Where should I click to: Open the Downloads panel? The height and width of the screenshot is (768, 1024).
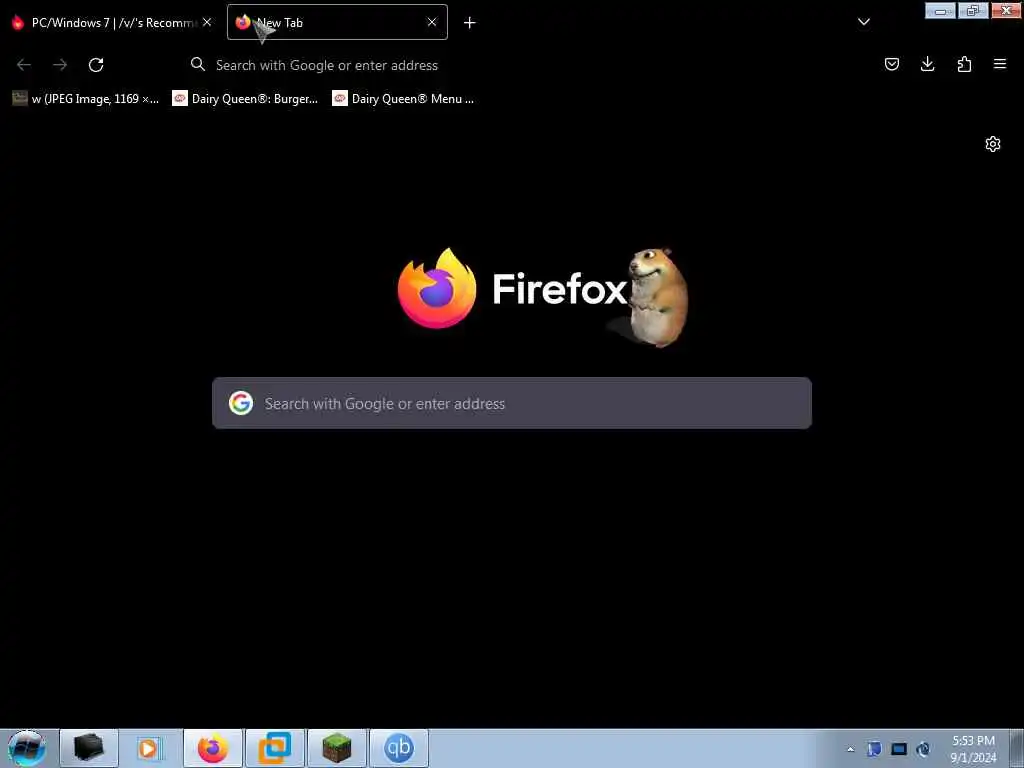point(927,64)
